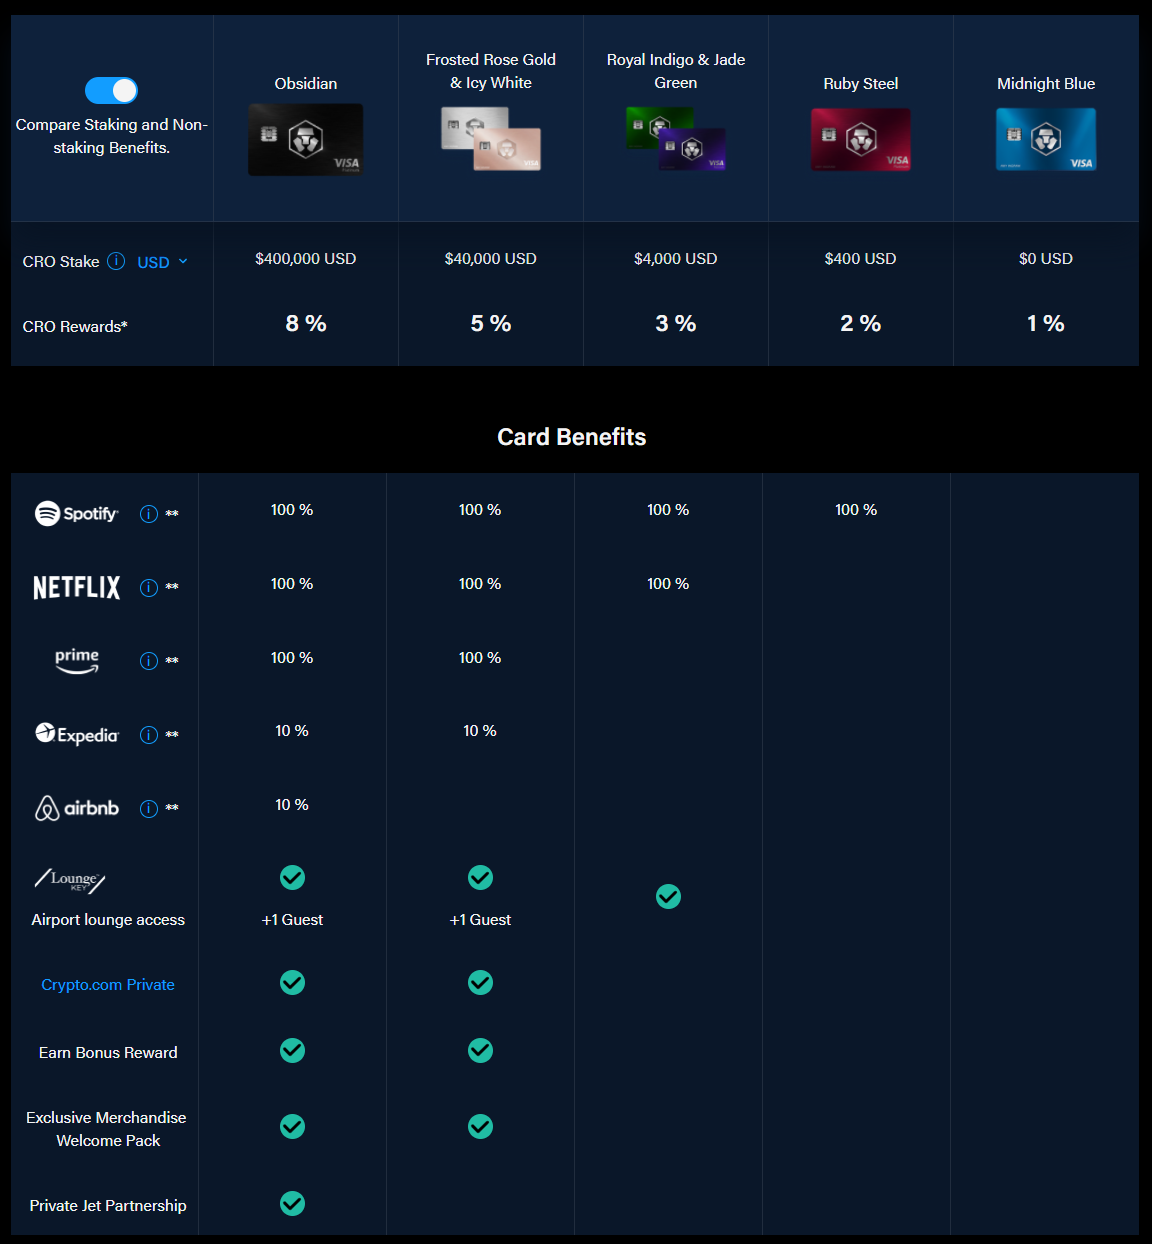
Task: Click Frosted Rose Gold Crypto.com Private checkmark
Action: coord(480,983)
